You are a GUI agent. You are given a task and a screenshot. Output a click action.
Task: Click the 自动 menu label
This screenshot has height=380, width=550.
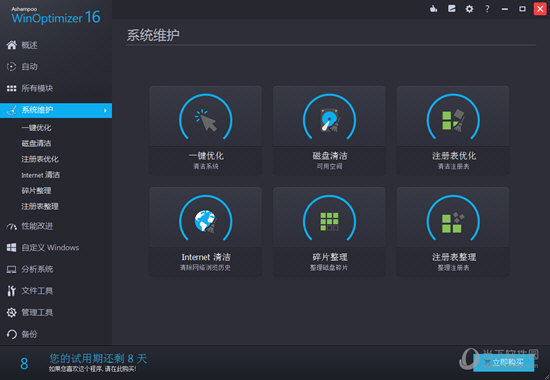click(x=29, y=67)
